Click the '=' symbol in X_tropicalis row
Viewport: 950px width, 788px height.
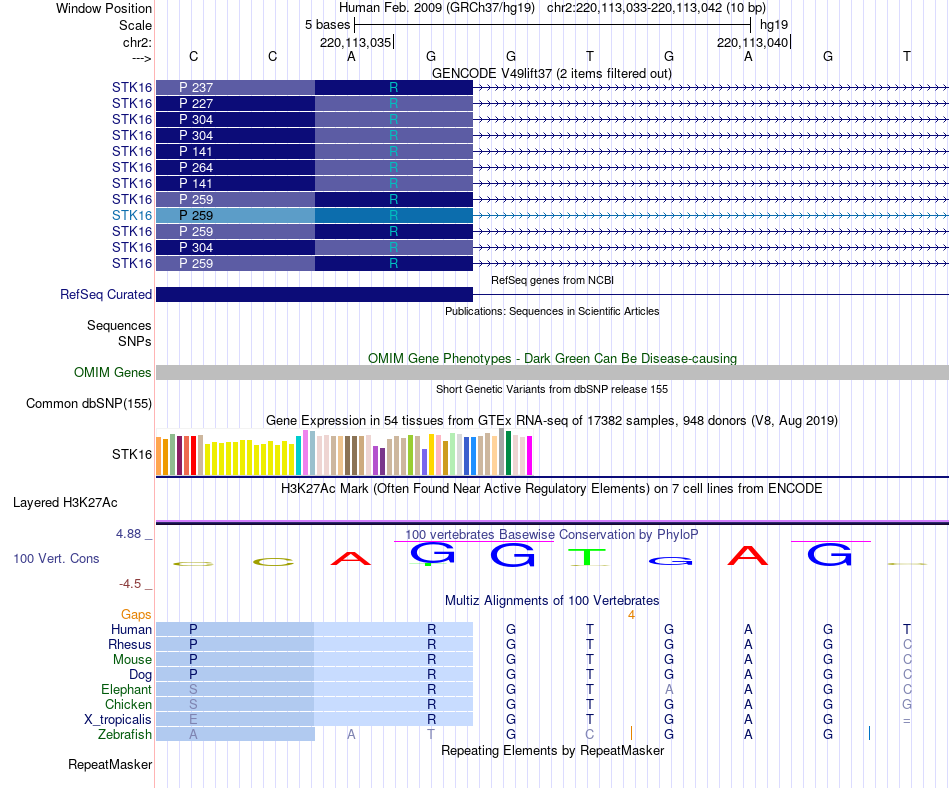tap(906, 720)
